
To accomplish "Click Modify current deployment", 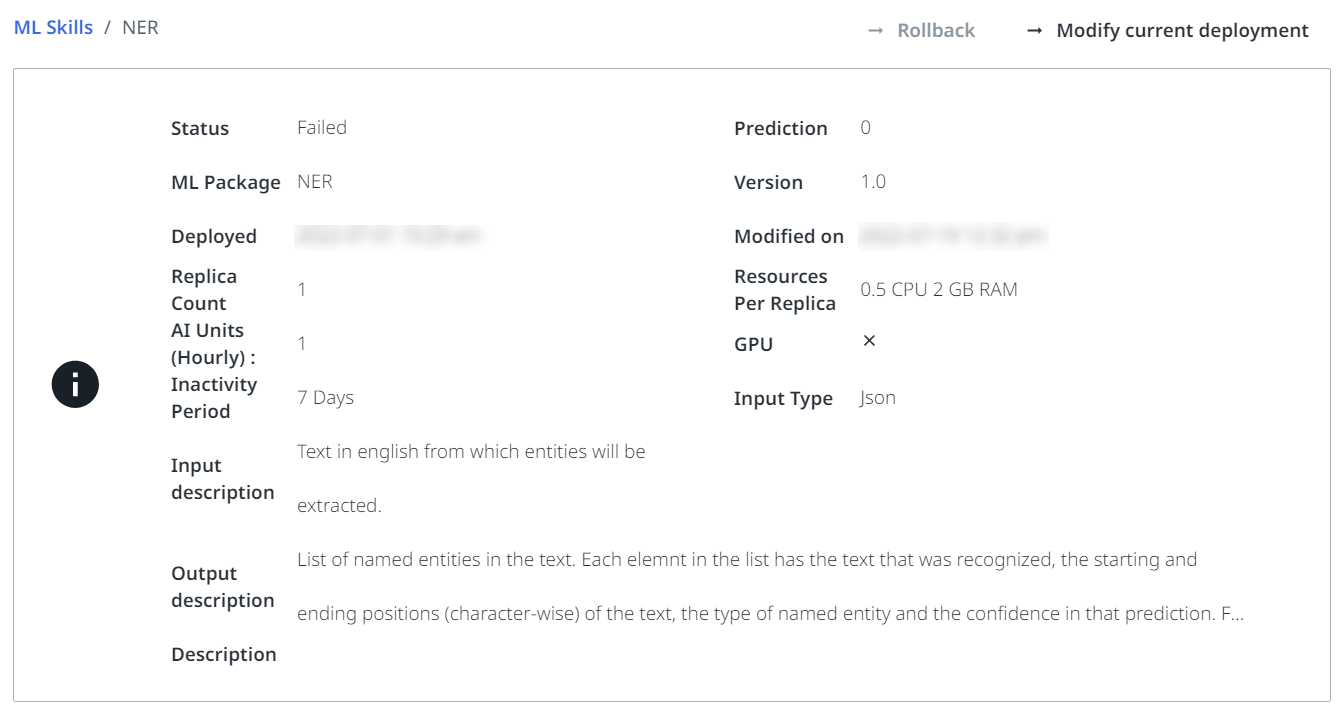I will (1182, 31).
